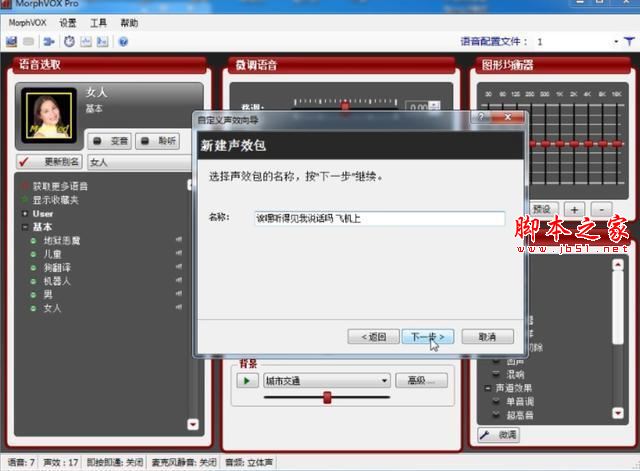This screenshot has width=640, height=471.
Task: Click the speaker icon on the 女人 row
Action: (x=179, y=307)
